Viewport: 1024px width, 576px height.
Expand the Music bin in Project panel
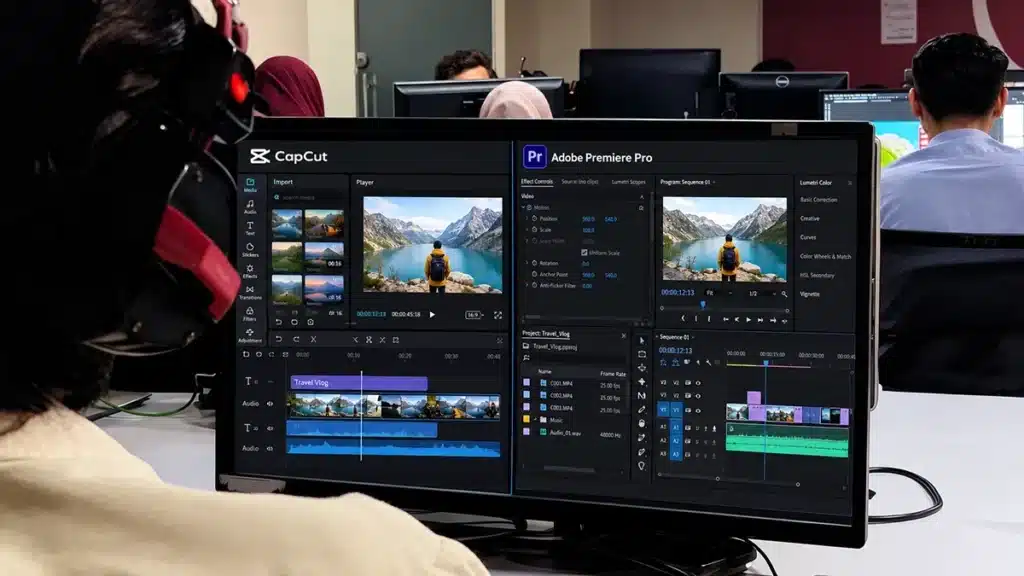point(536,420)
